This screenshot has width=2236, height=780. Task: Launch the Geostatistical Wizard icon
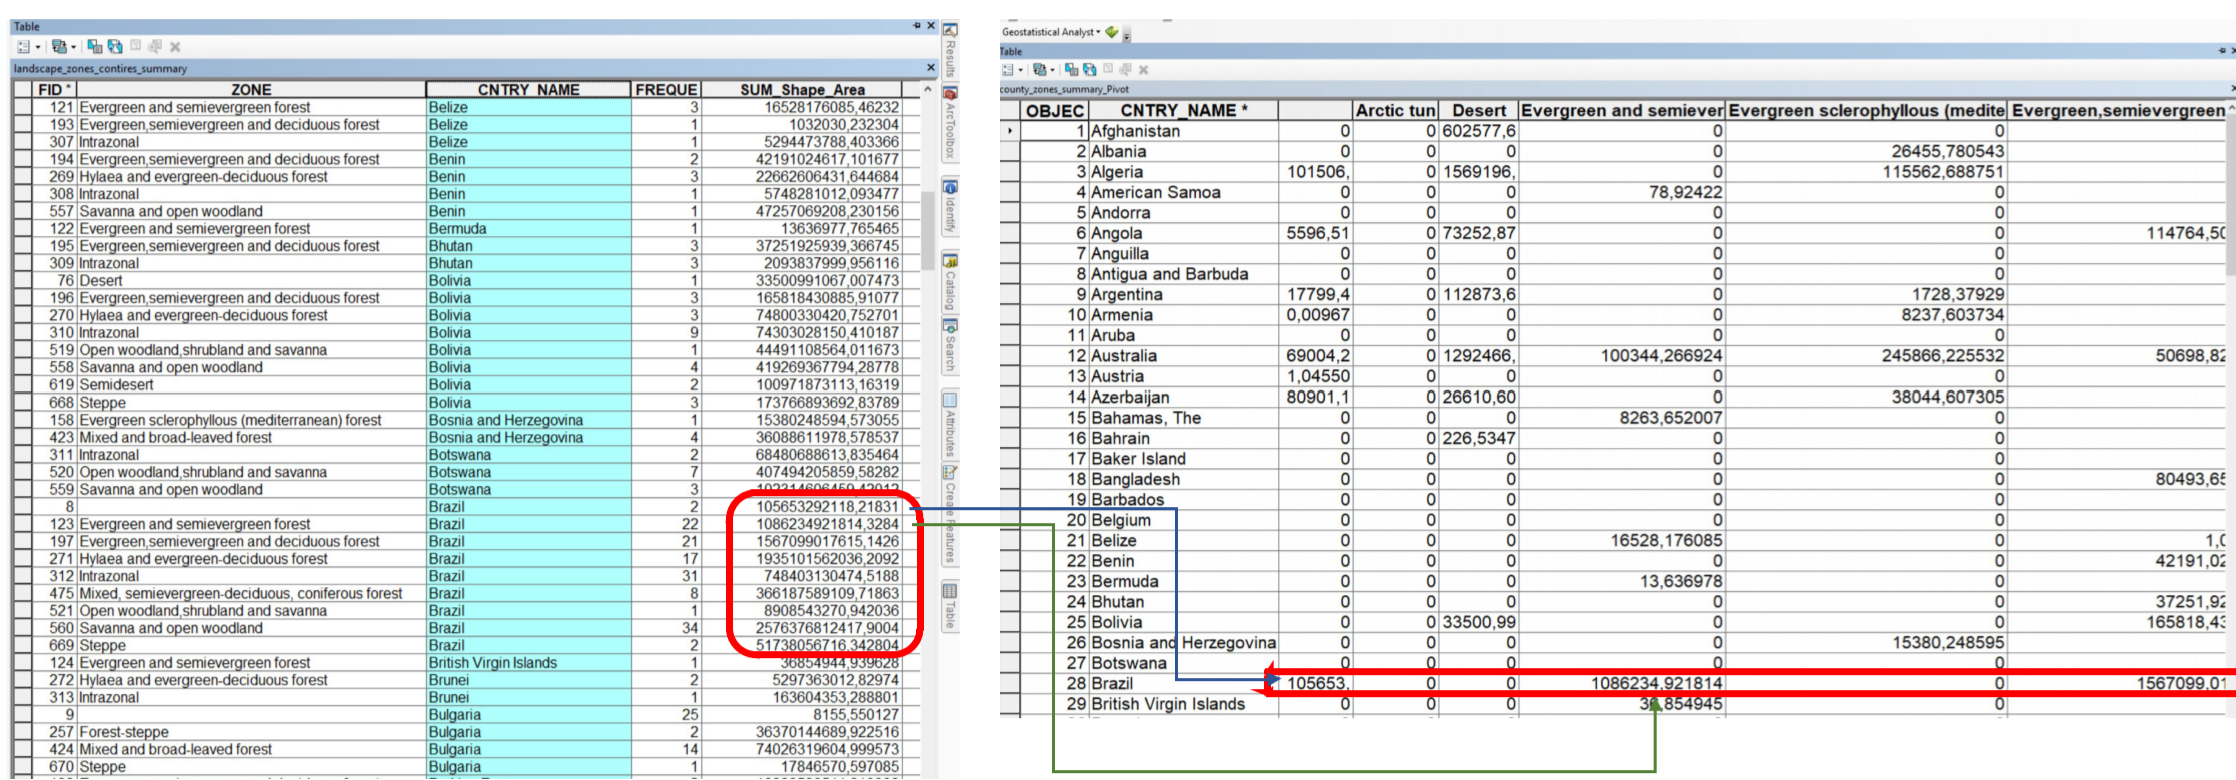(1112, 32)
